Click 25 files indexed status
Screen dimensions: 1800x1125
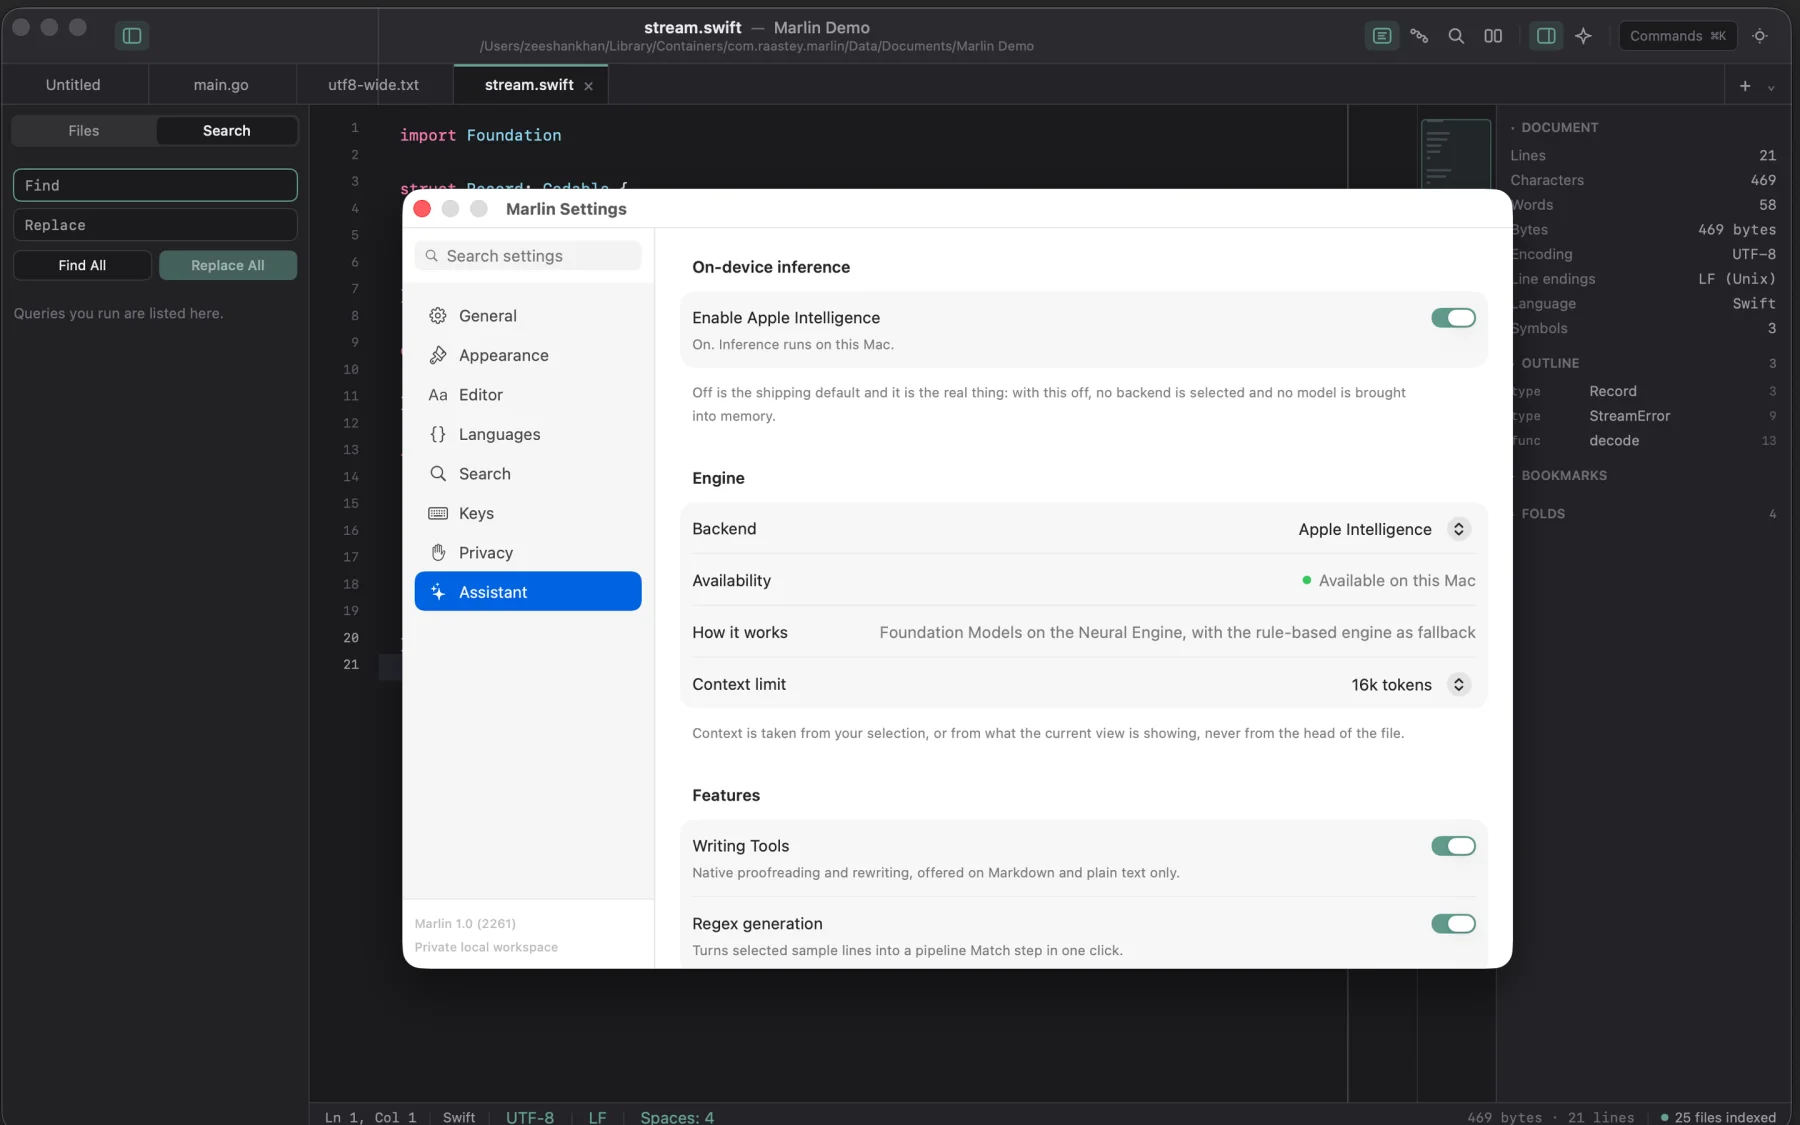pyautogui.click(x=1718, y=1117)
